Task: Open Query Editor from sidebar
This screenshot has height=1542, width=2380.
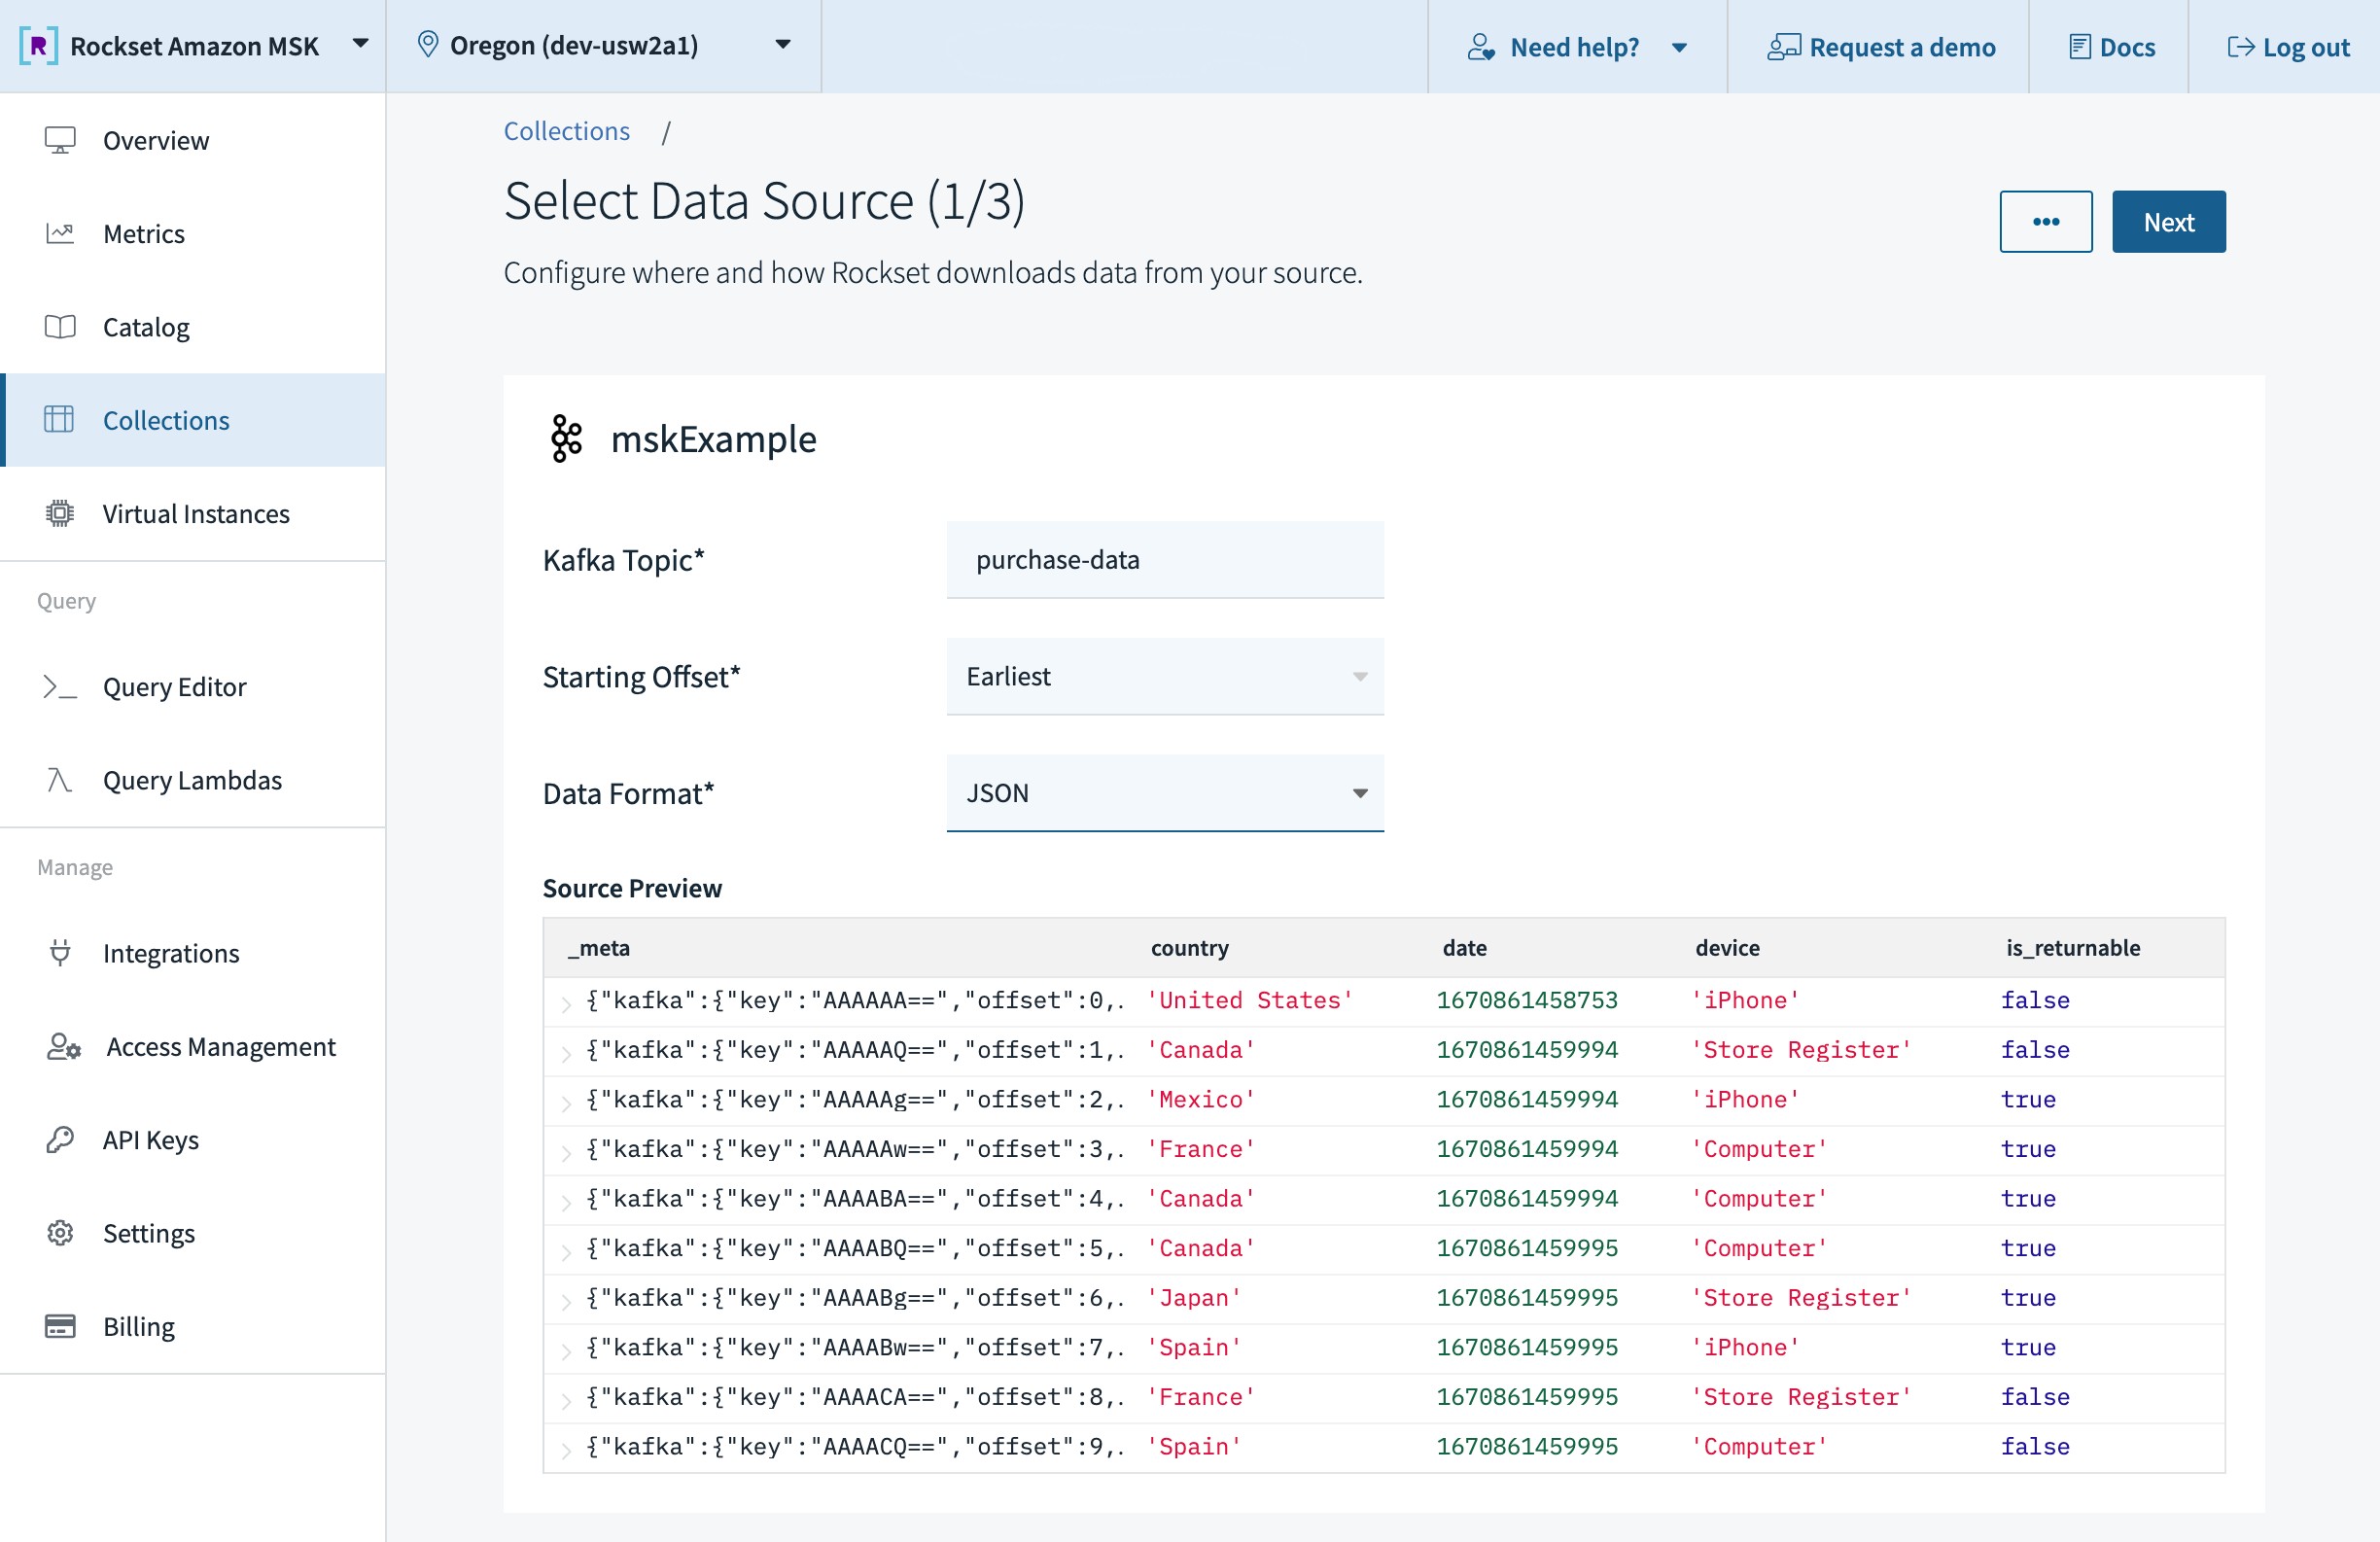Action: pos(174,687)
